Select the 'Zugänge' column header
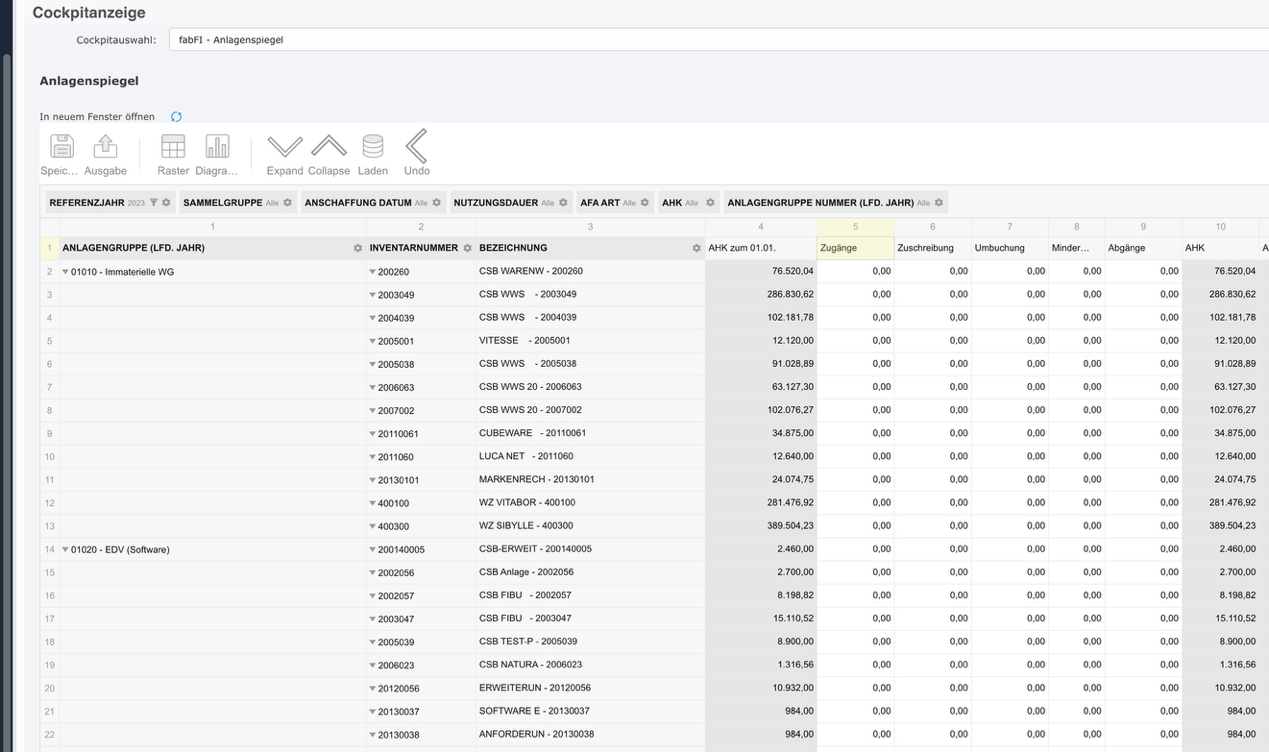This screenshot has height=752, width=1269. tap(838, 248)
